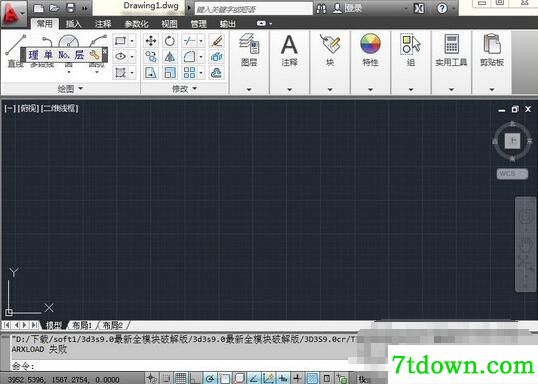538x384 pixels.
Task: Select the Fillet tool
Action: 189,57
